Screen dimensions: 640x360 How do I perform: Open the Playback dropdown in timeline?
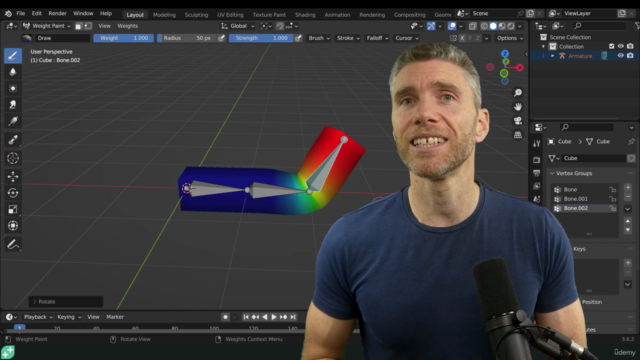tap(38, 317)
